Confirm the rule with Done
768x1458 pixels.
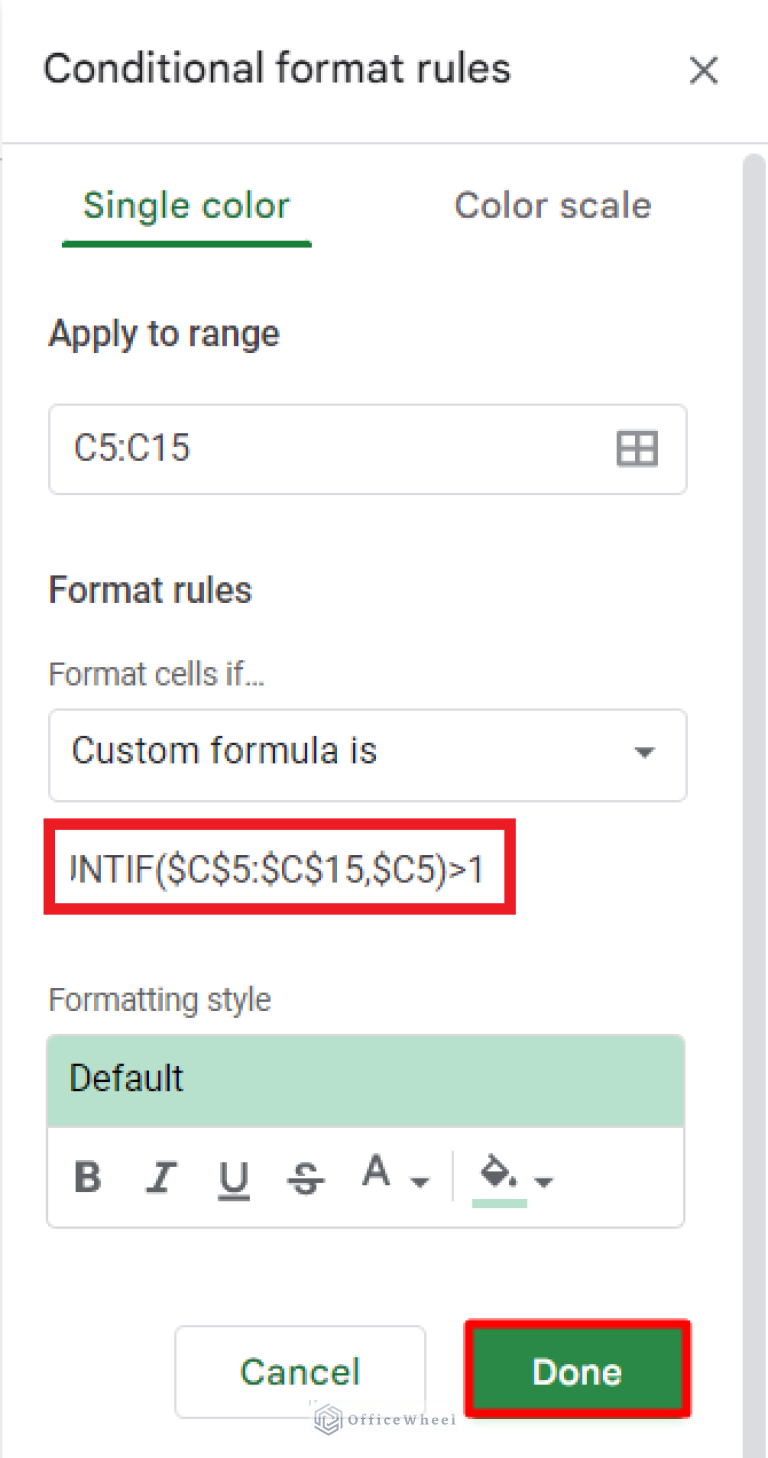coord(577,1371)
